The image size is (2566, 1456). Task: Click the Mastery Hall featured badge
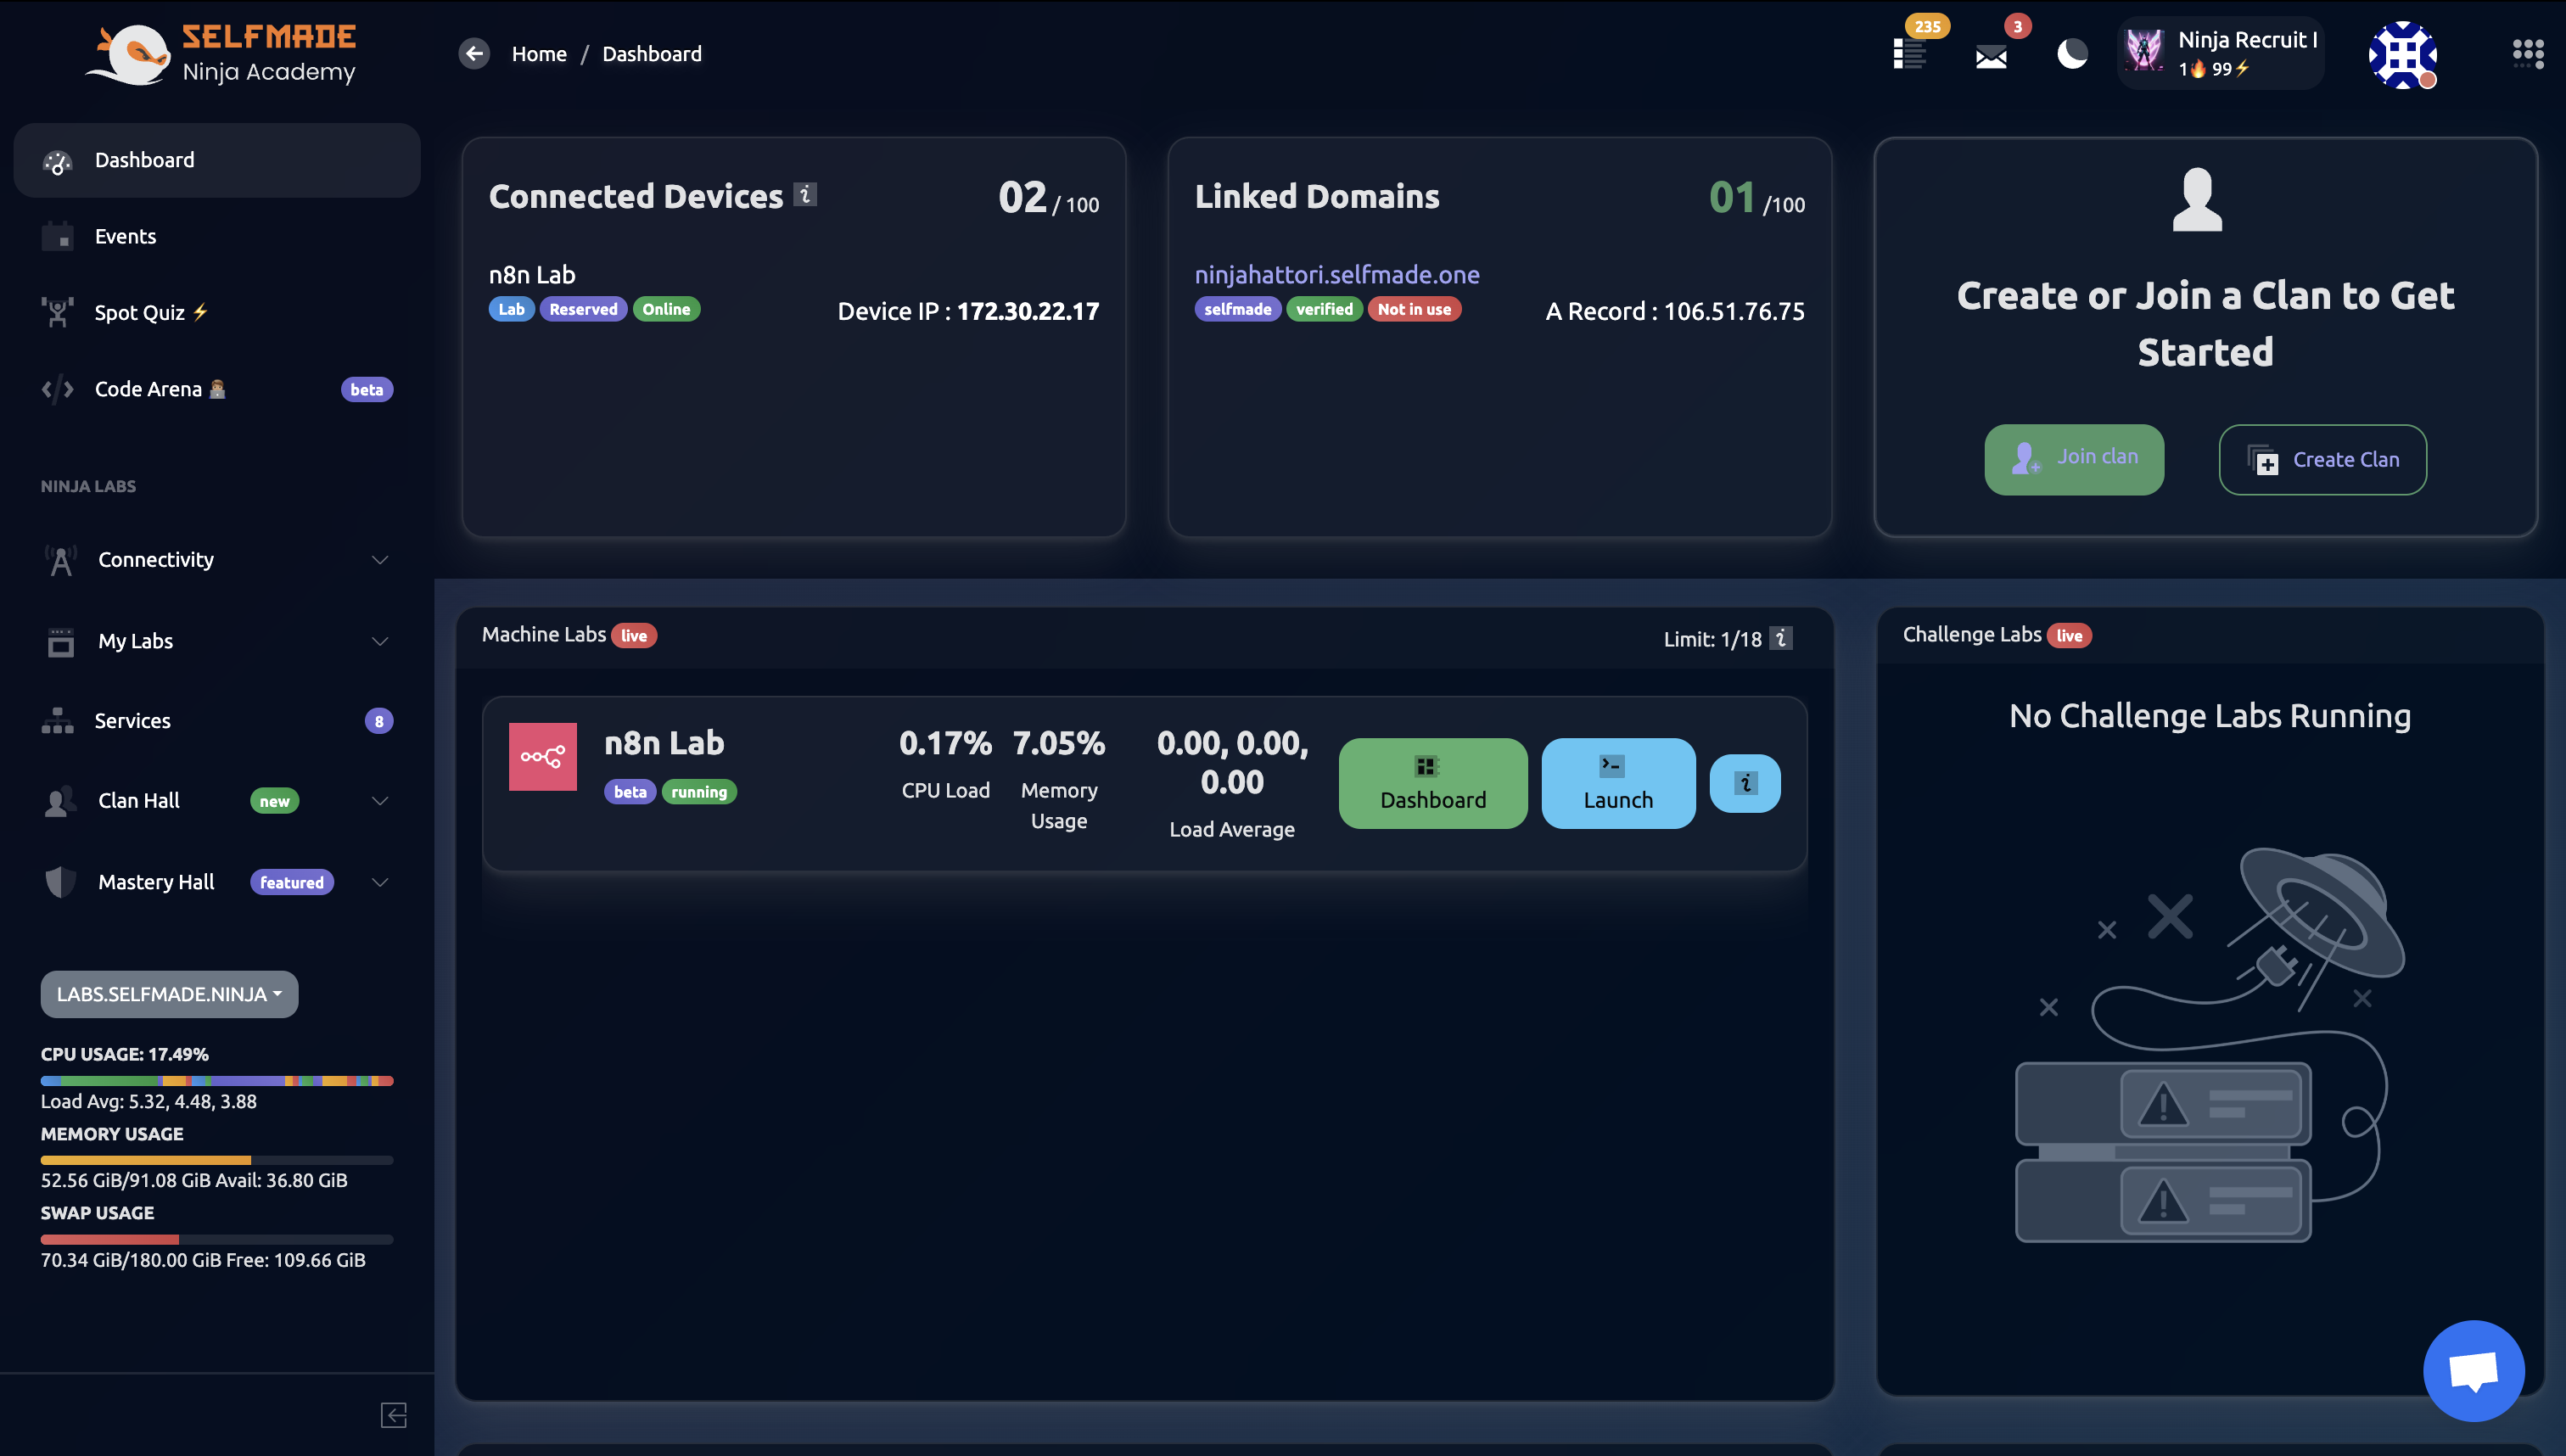(x=292, y=882)
